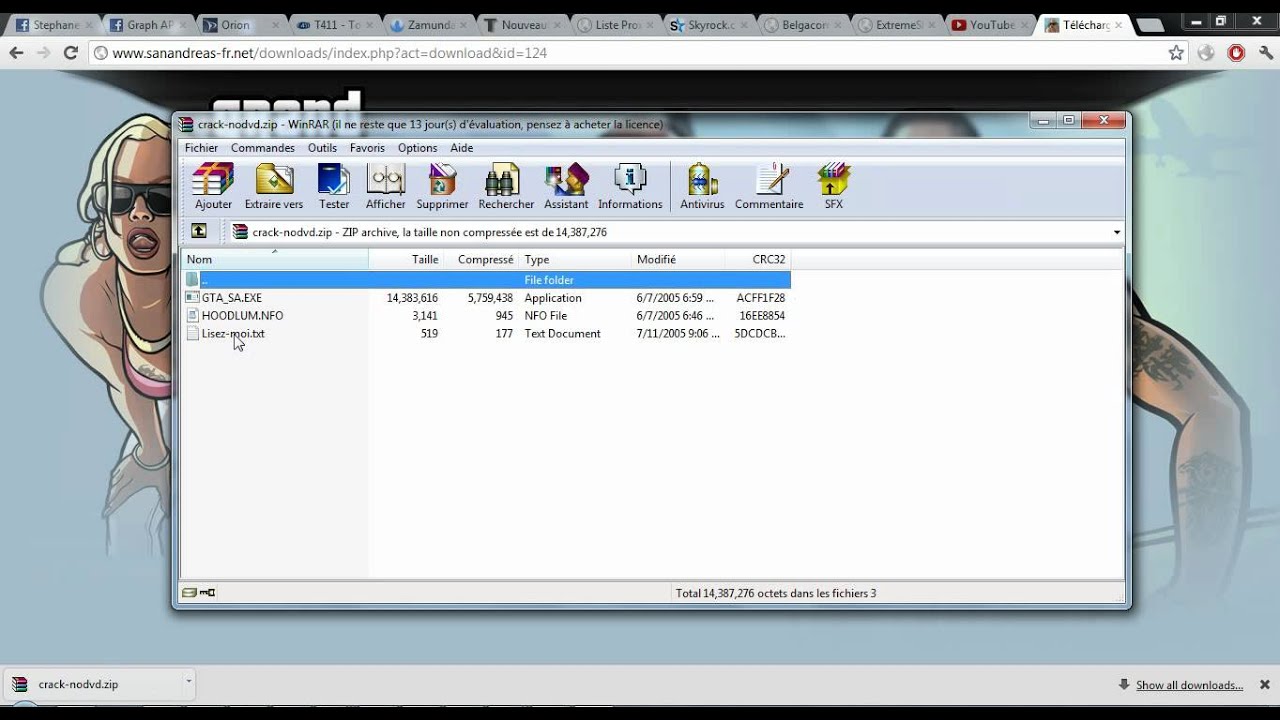
Task: Click the crack-nodvd.zip download item icon
Action: point(19,685)
